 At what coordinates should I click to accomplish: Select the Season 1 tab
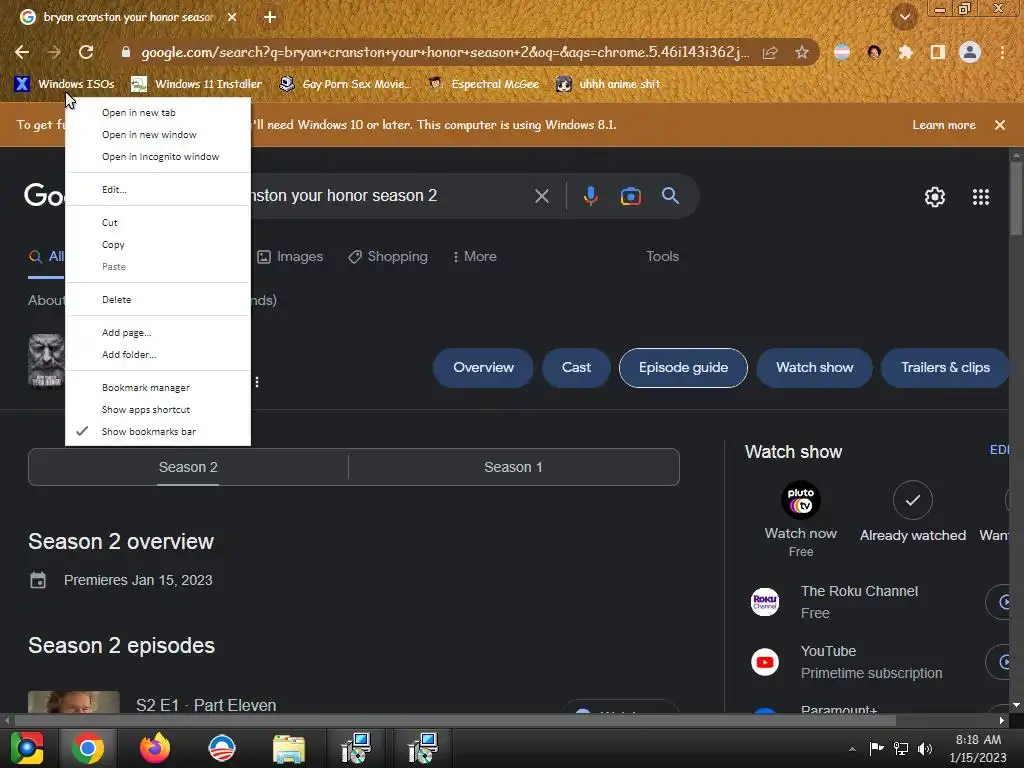(513, 467)
